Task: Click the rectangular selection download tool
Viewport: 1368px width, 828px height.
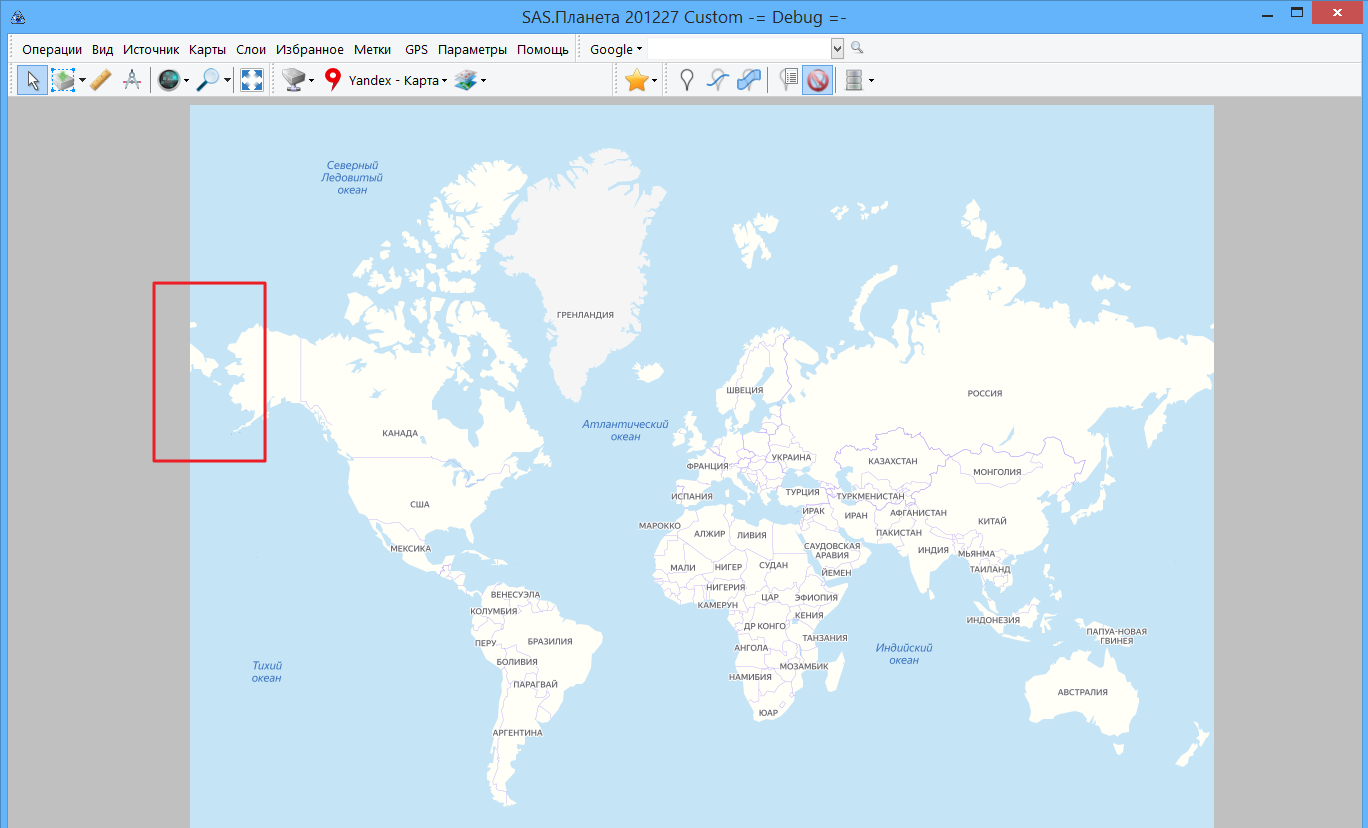Action: pos(64,81)
